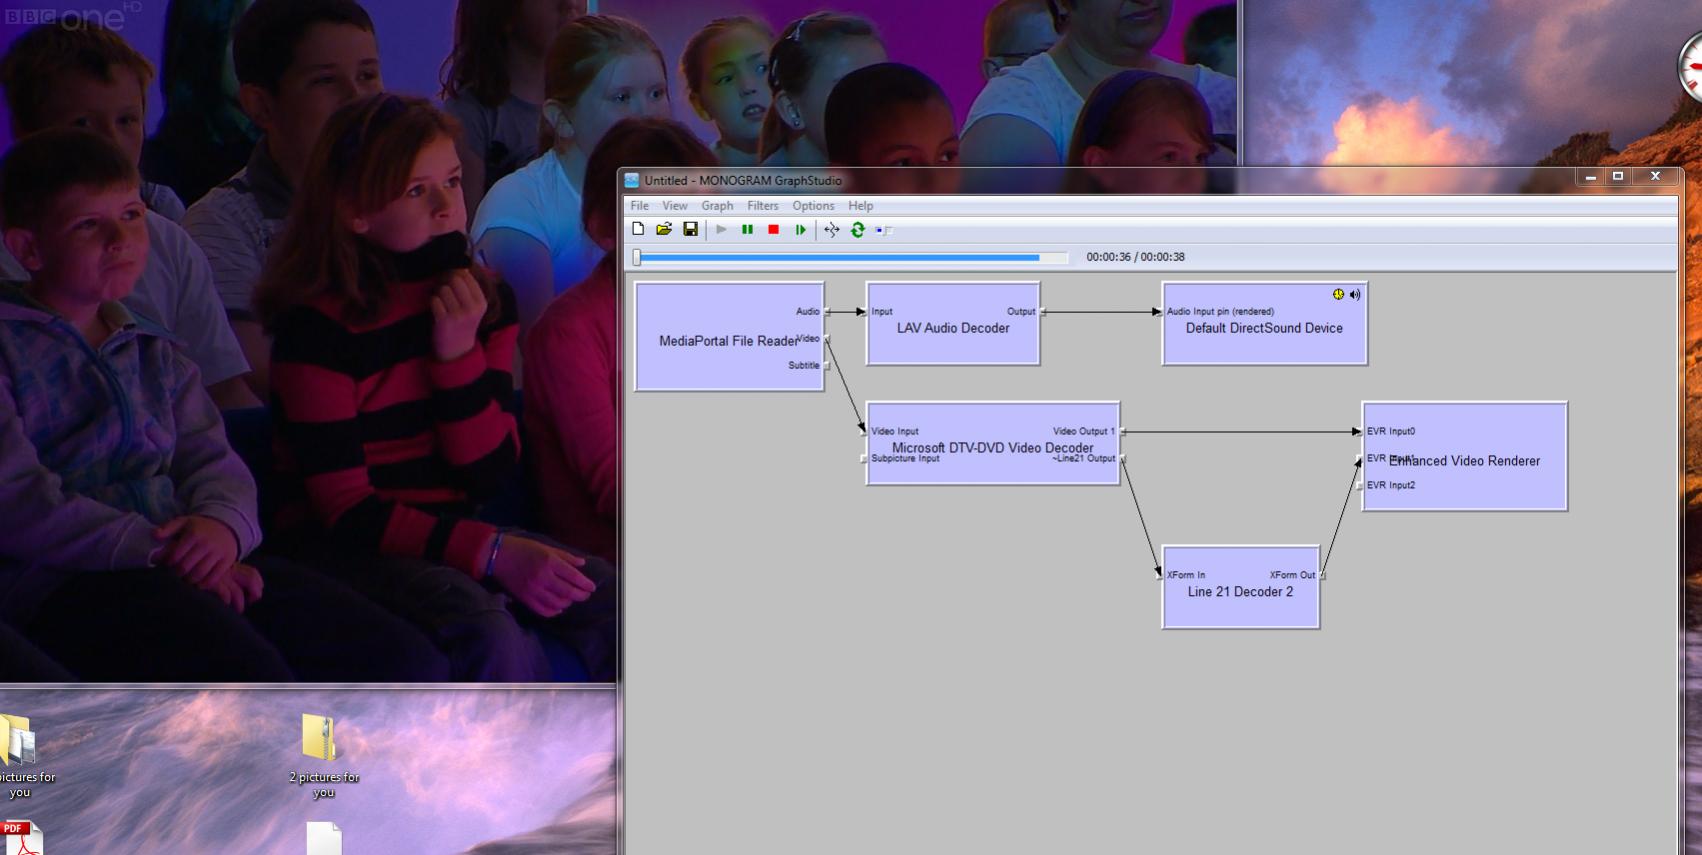Screen dimensions: 1702x855
Task: Expand the Options menu
Action: click(x=813, y=206)
